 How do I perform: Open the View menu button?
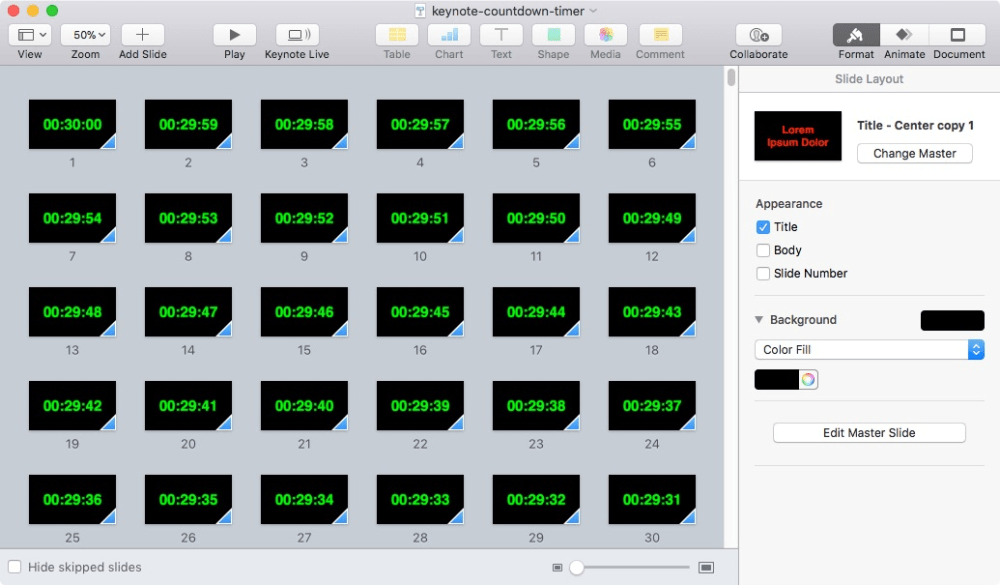click(30, 35)
